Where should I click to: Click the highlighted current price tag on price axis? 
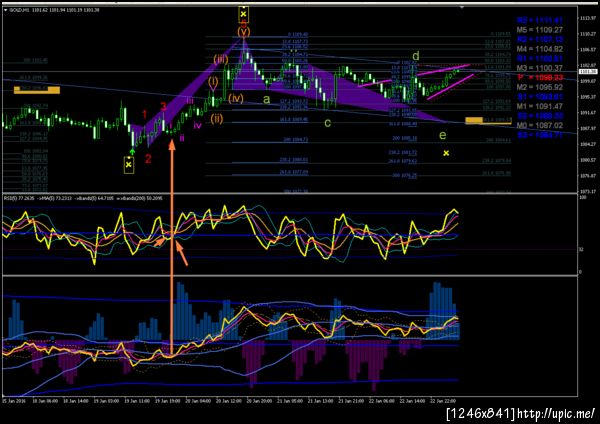click(589, 72)
